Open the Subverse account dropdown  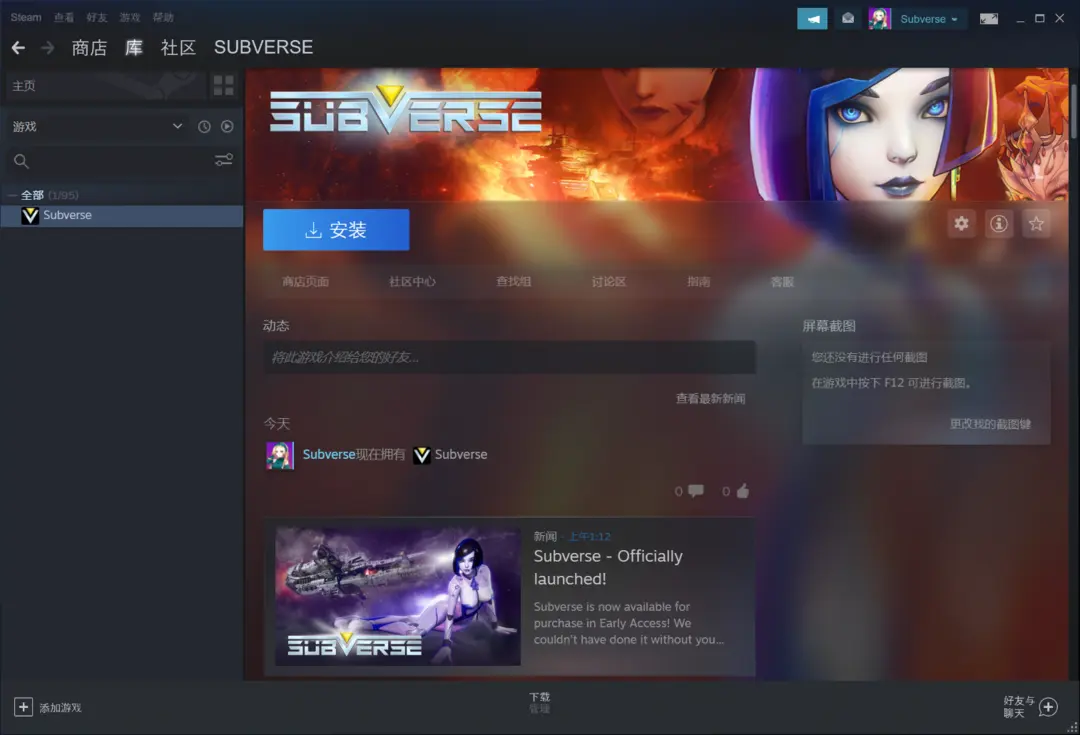click(x=928, y=19)
